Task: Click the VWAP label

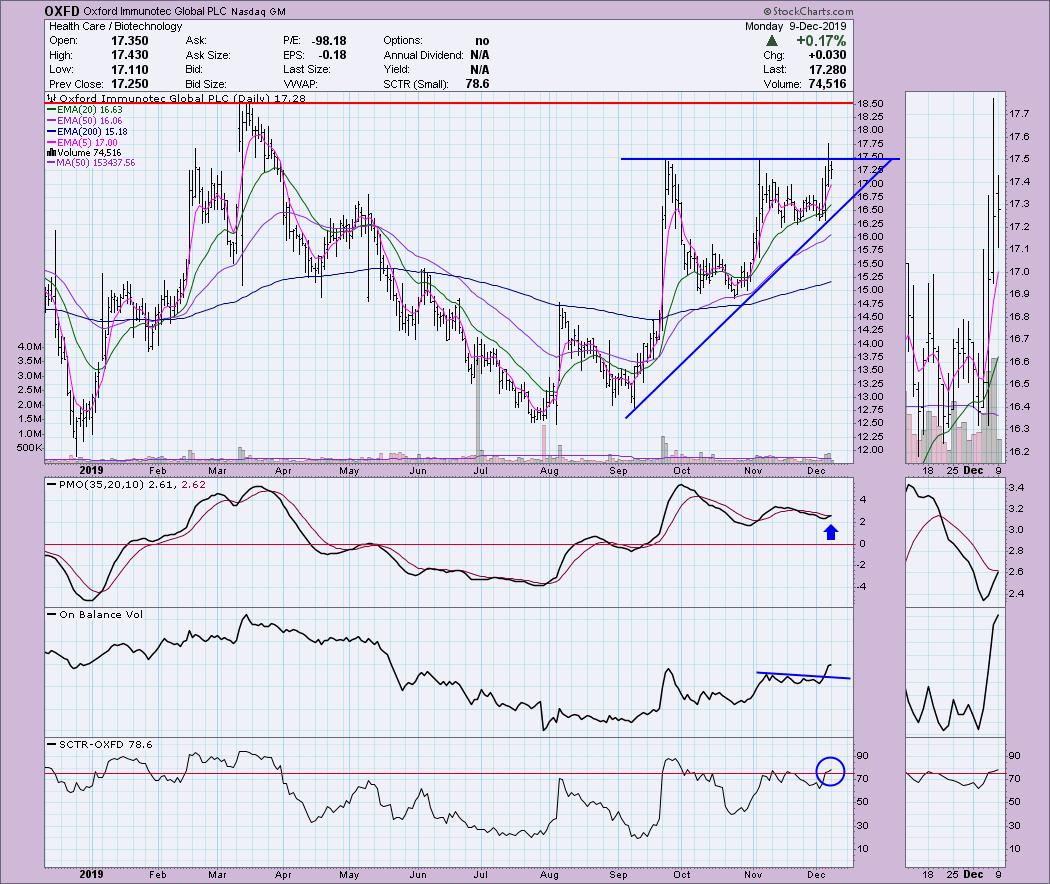Action: coord(300,84)
